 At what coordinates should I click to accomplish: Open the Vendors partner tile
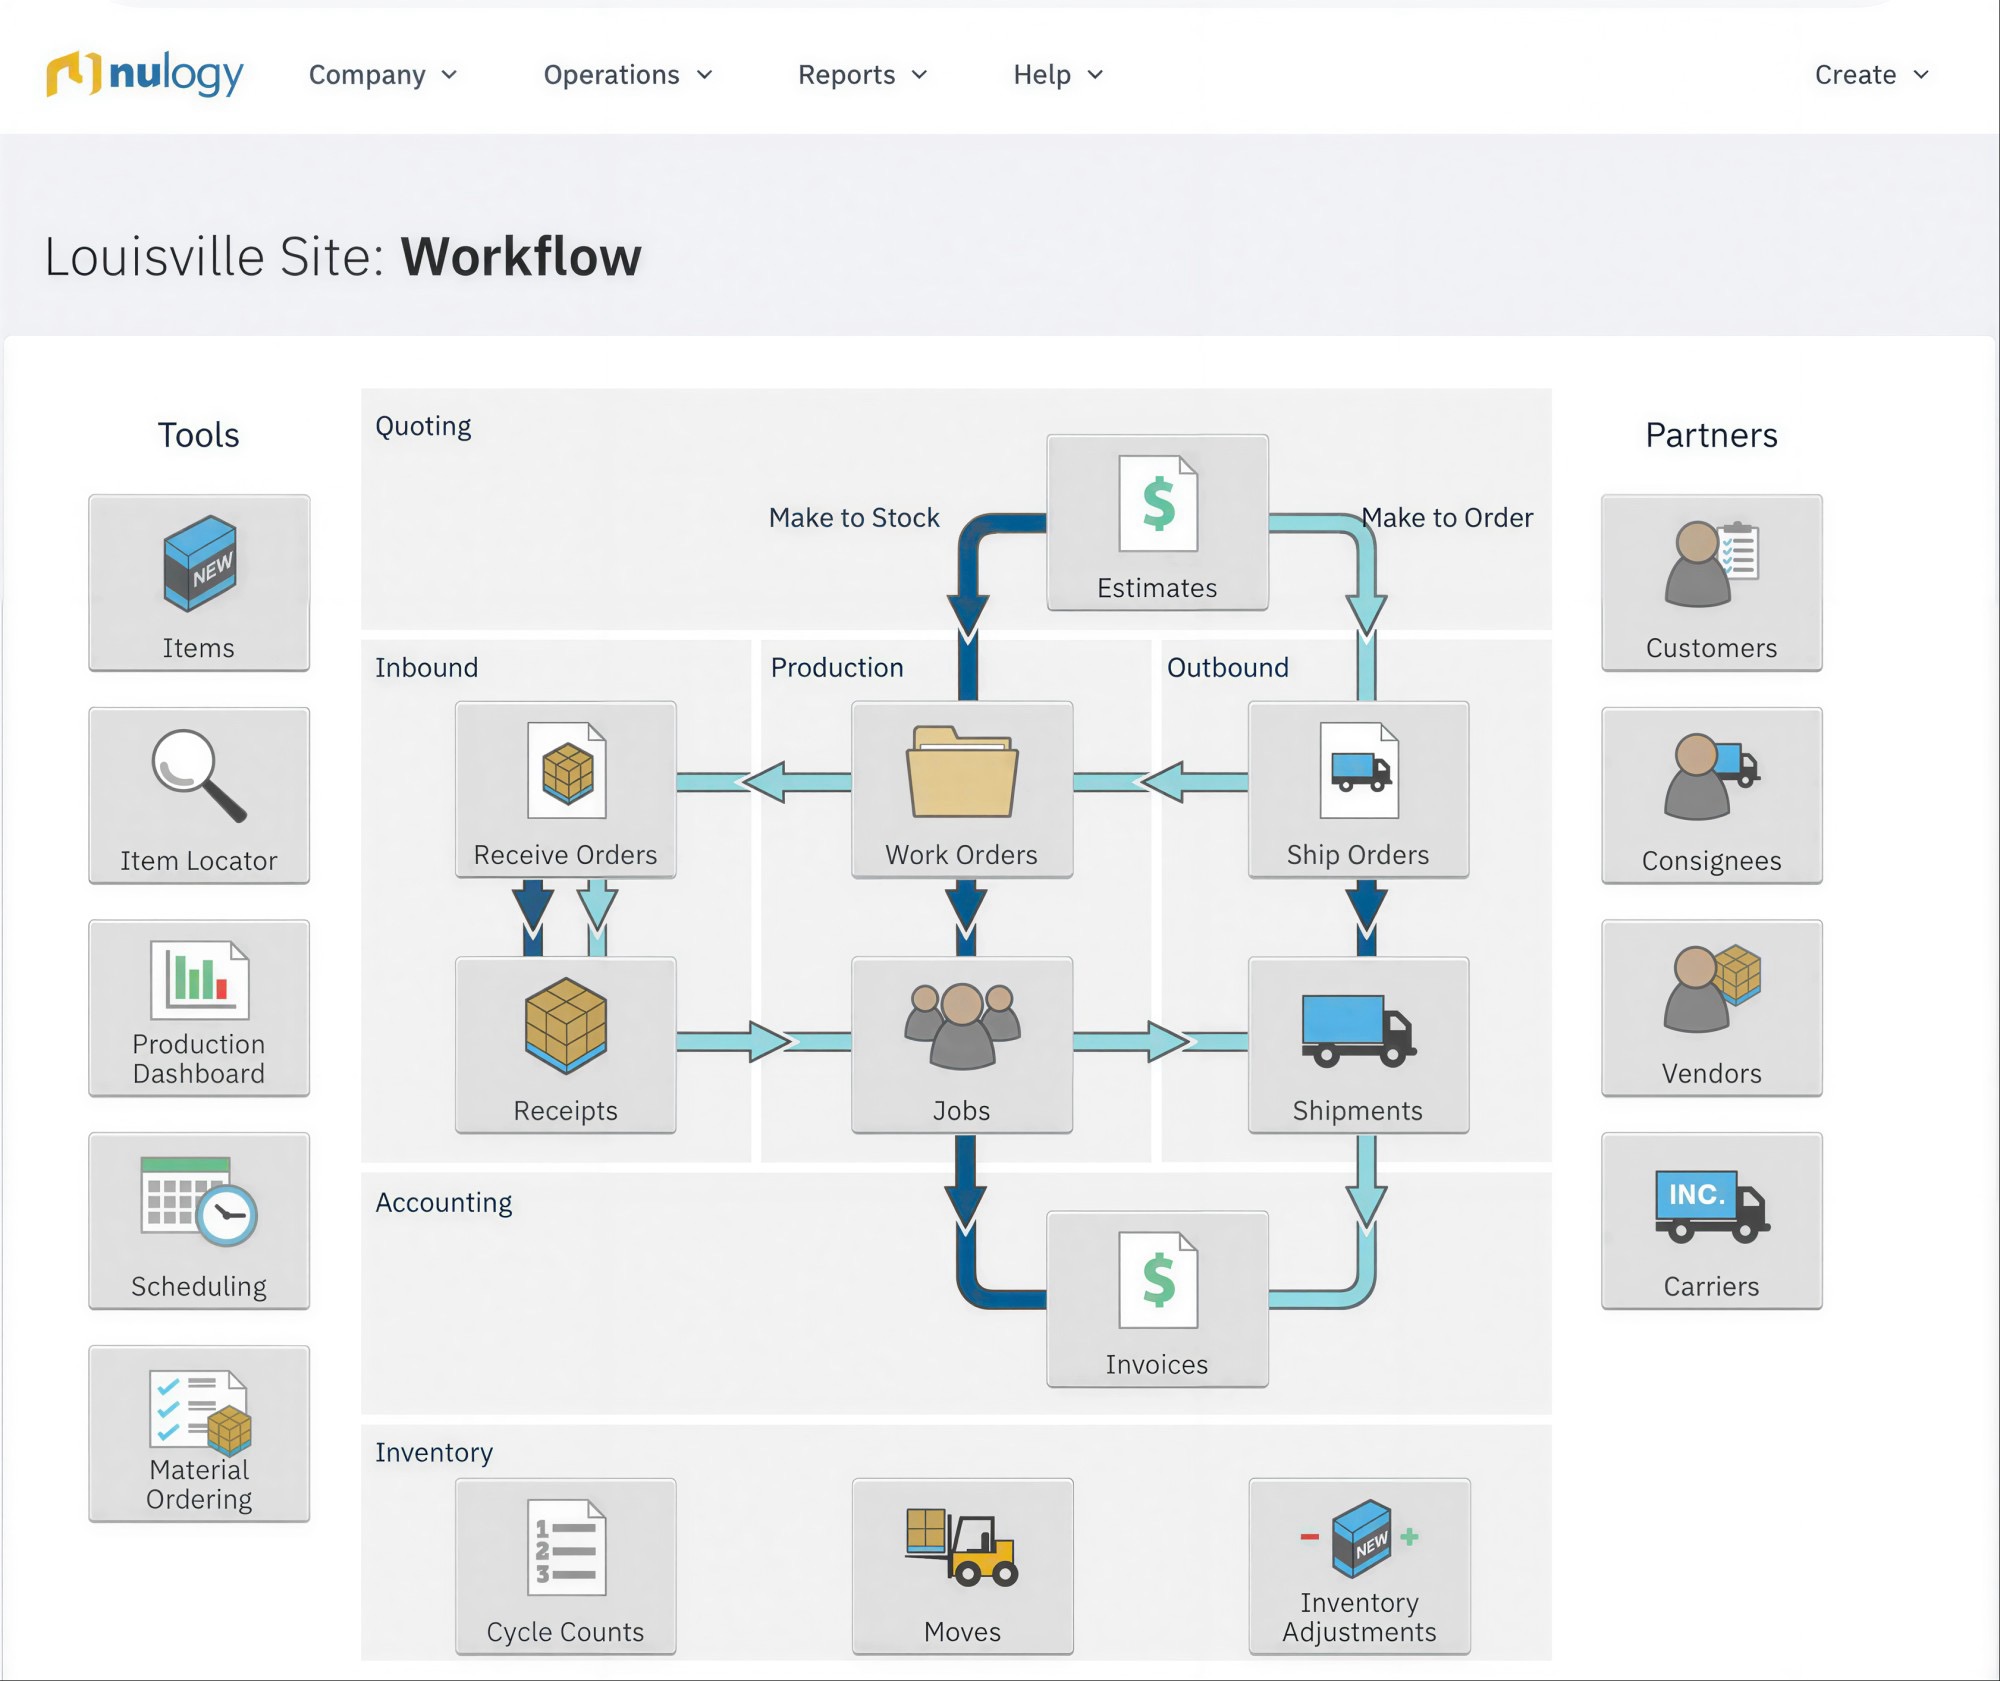tap(1712, 1008)
